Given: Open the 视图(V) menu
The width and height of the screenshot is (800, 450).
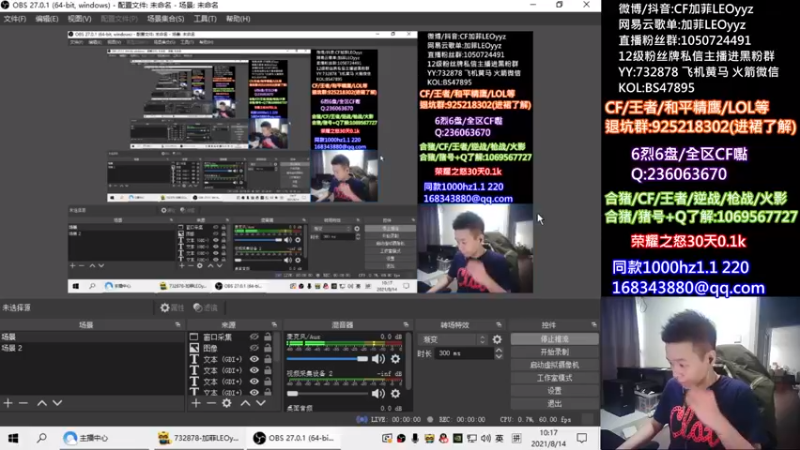Looking at the screenshot, I should [x=79, y=19].
